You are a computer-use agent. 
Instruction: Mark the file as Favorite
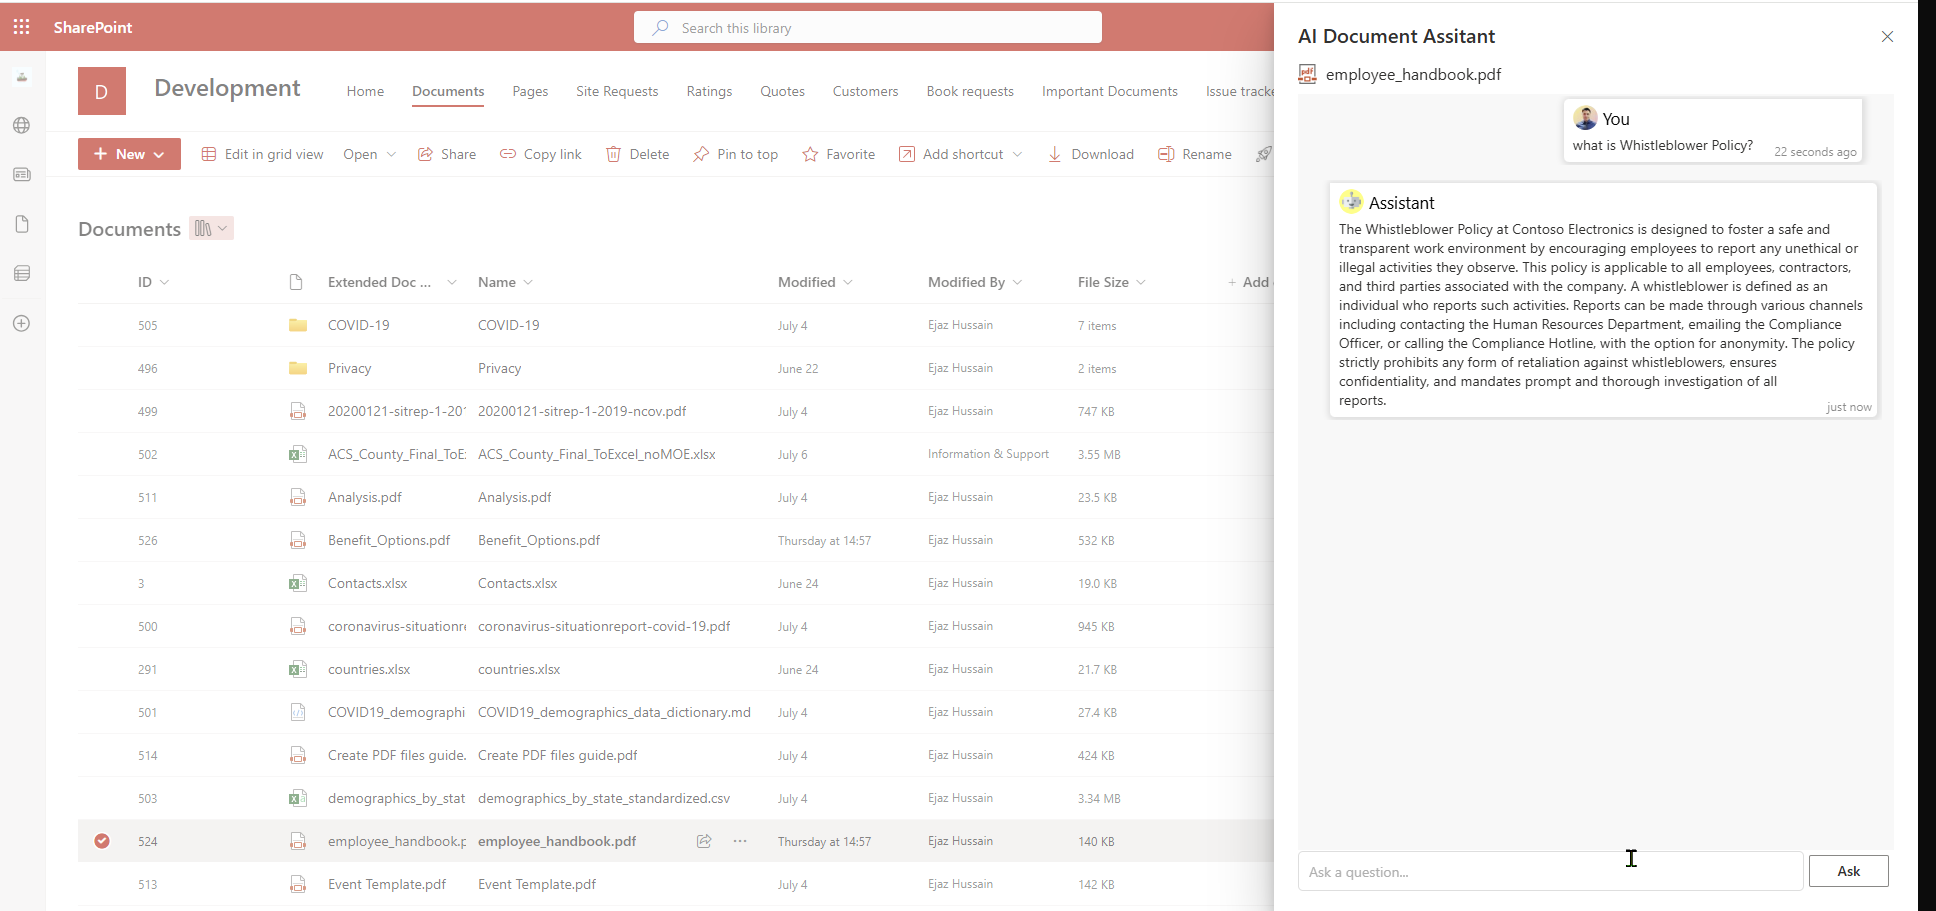[x=839, y=154]
